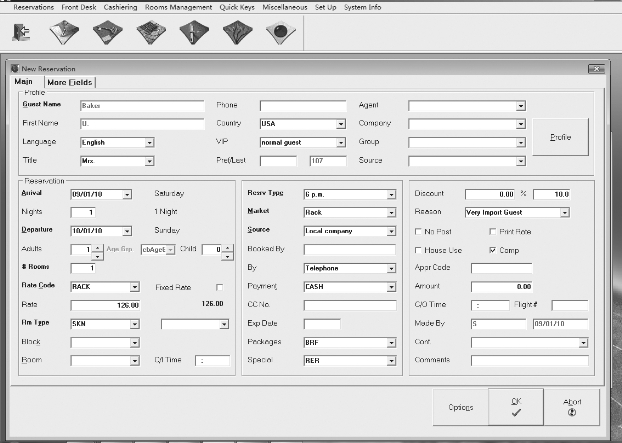Click the toolbar diamond icon with grid pattern
This screenshot has width=622, height=443.
coord(150,32)
